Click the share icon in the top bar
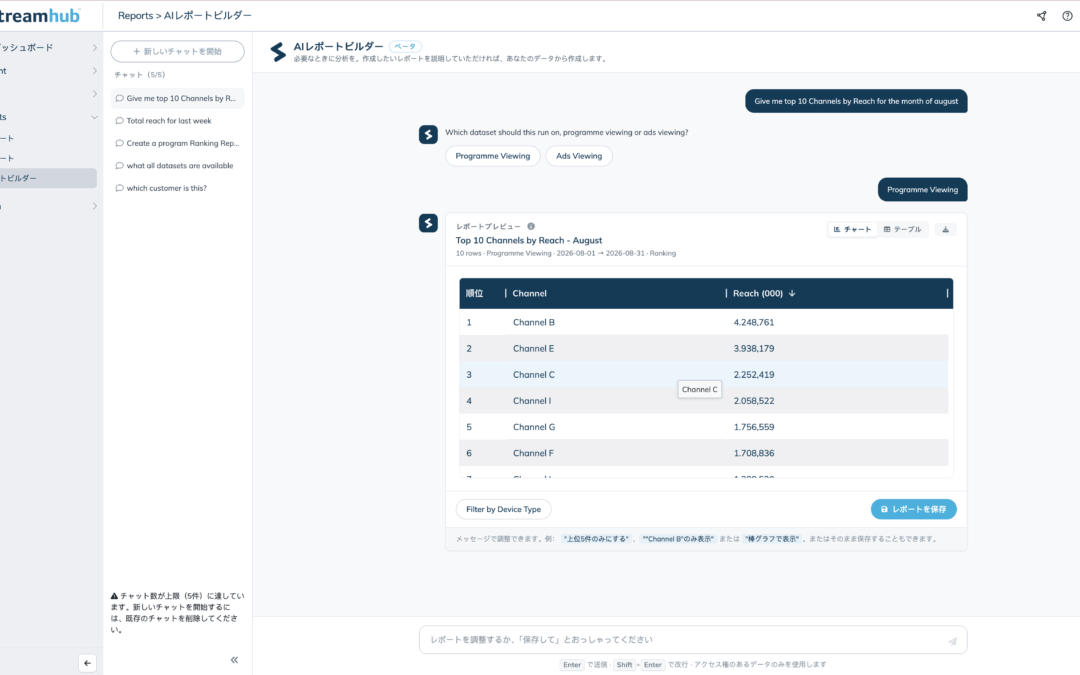Screen dimensions: 1080x675 (1041, 16)
